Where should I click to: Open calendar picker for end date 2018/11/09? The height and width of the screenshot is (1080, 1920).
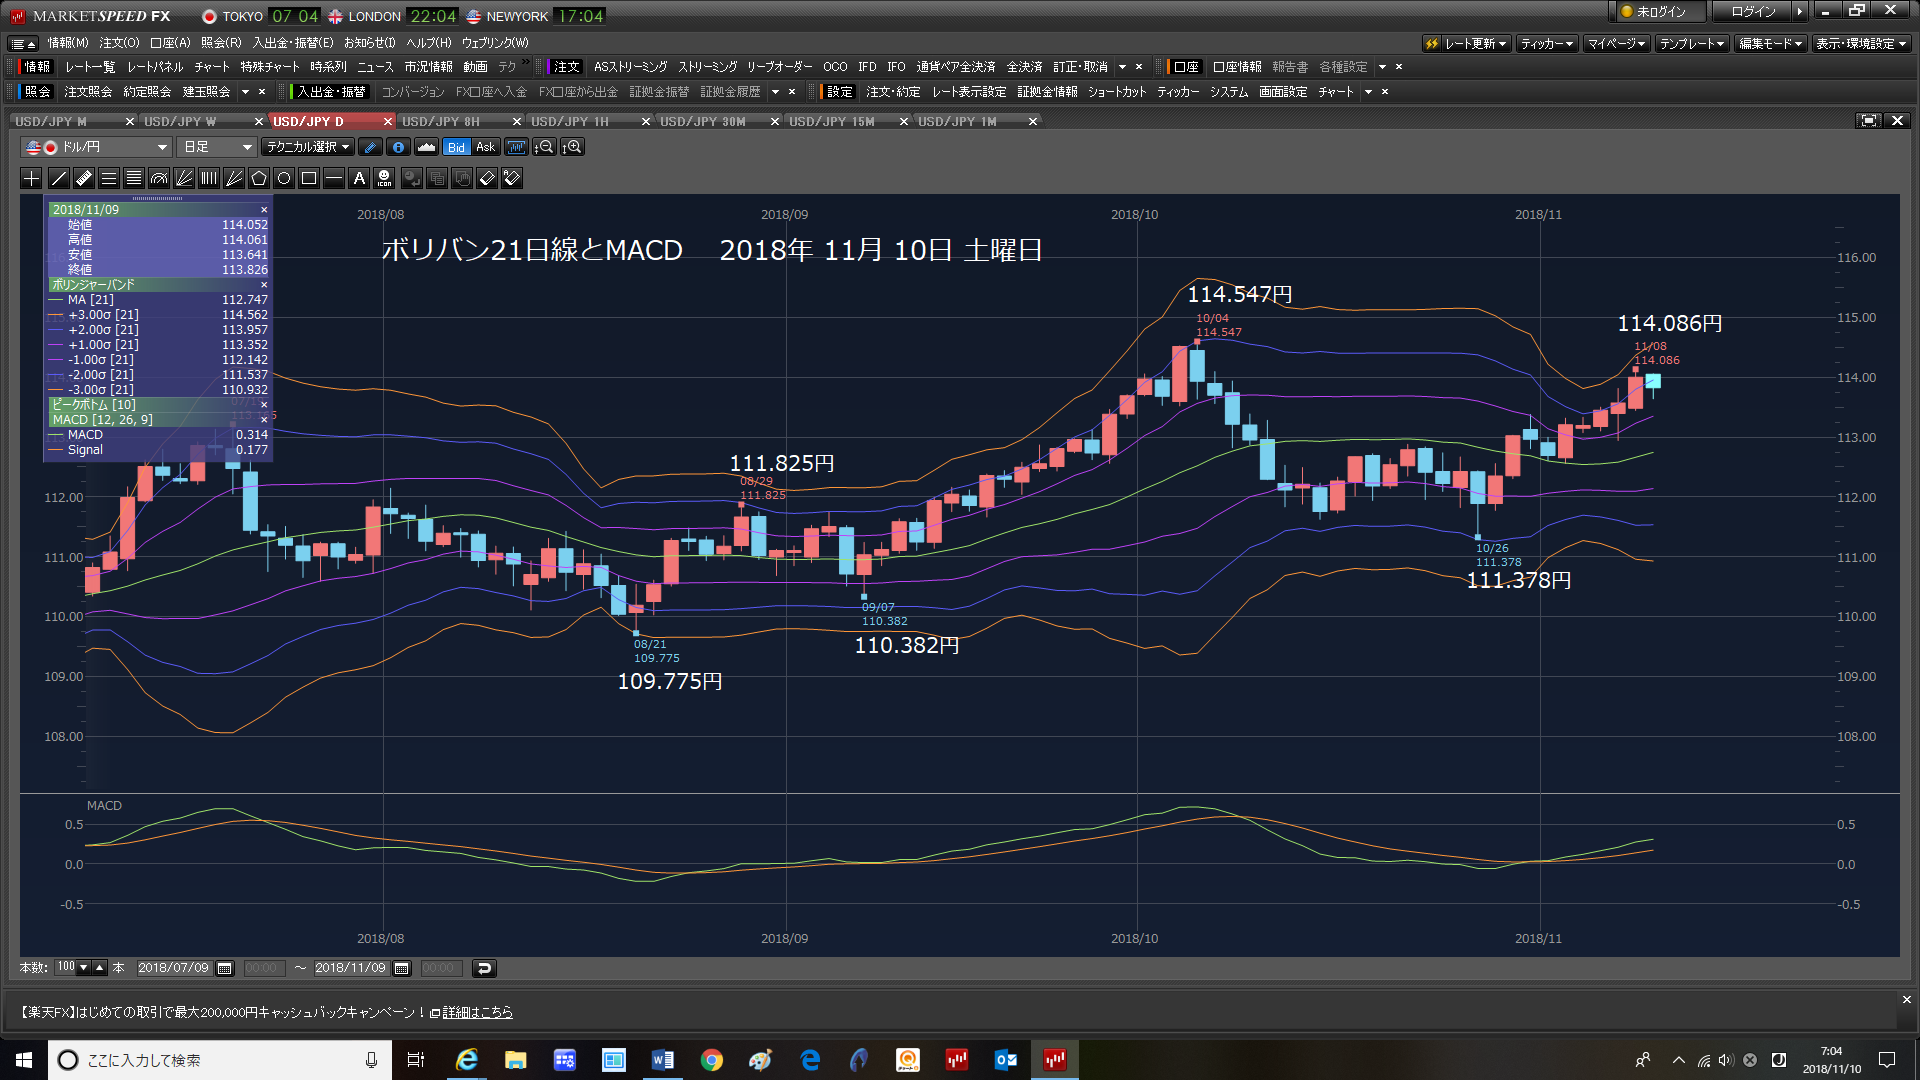pyautogui.click(x=402, y=968)
